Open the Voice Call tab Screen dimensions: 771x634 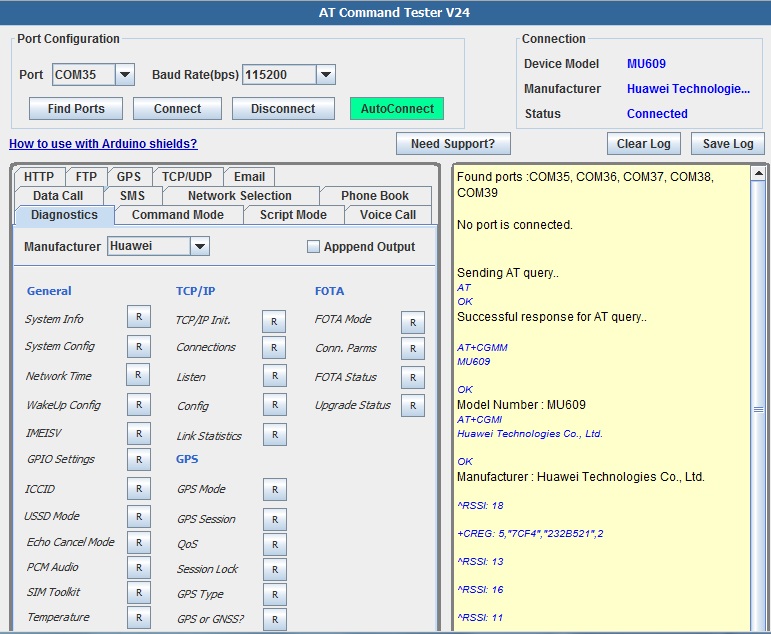[388, 215]
